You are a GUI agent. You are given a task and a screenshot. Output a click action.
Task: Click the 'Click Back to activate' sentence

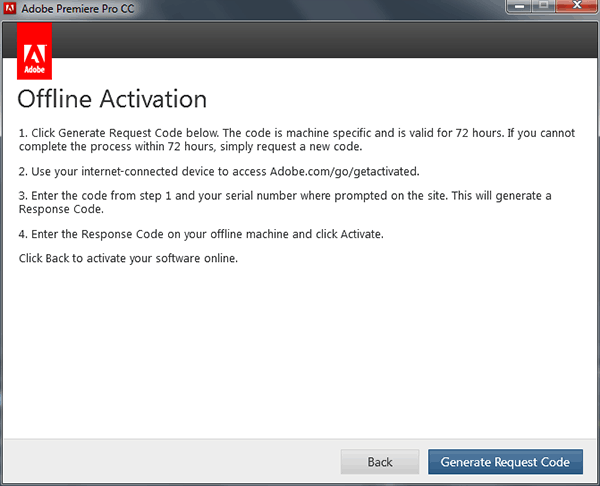(128, 258)
